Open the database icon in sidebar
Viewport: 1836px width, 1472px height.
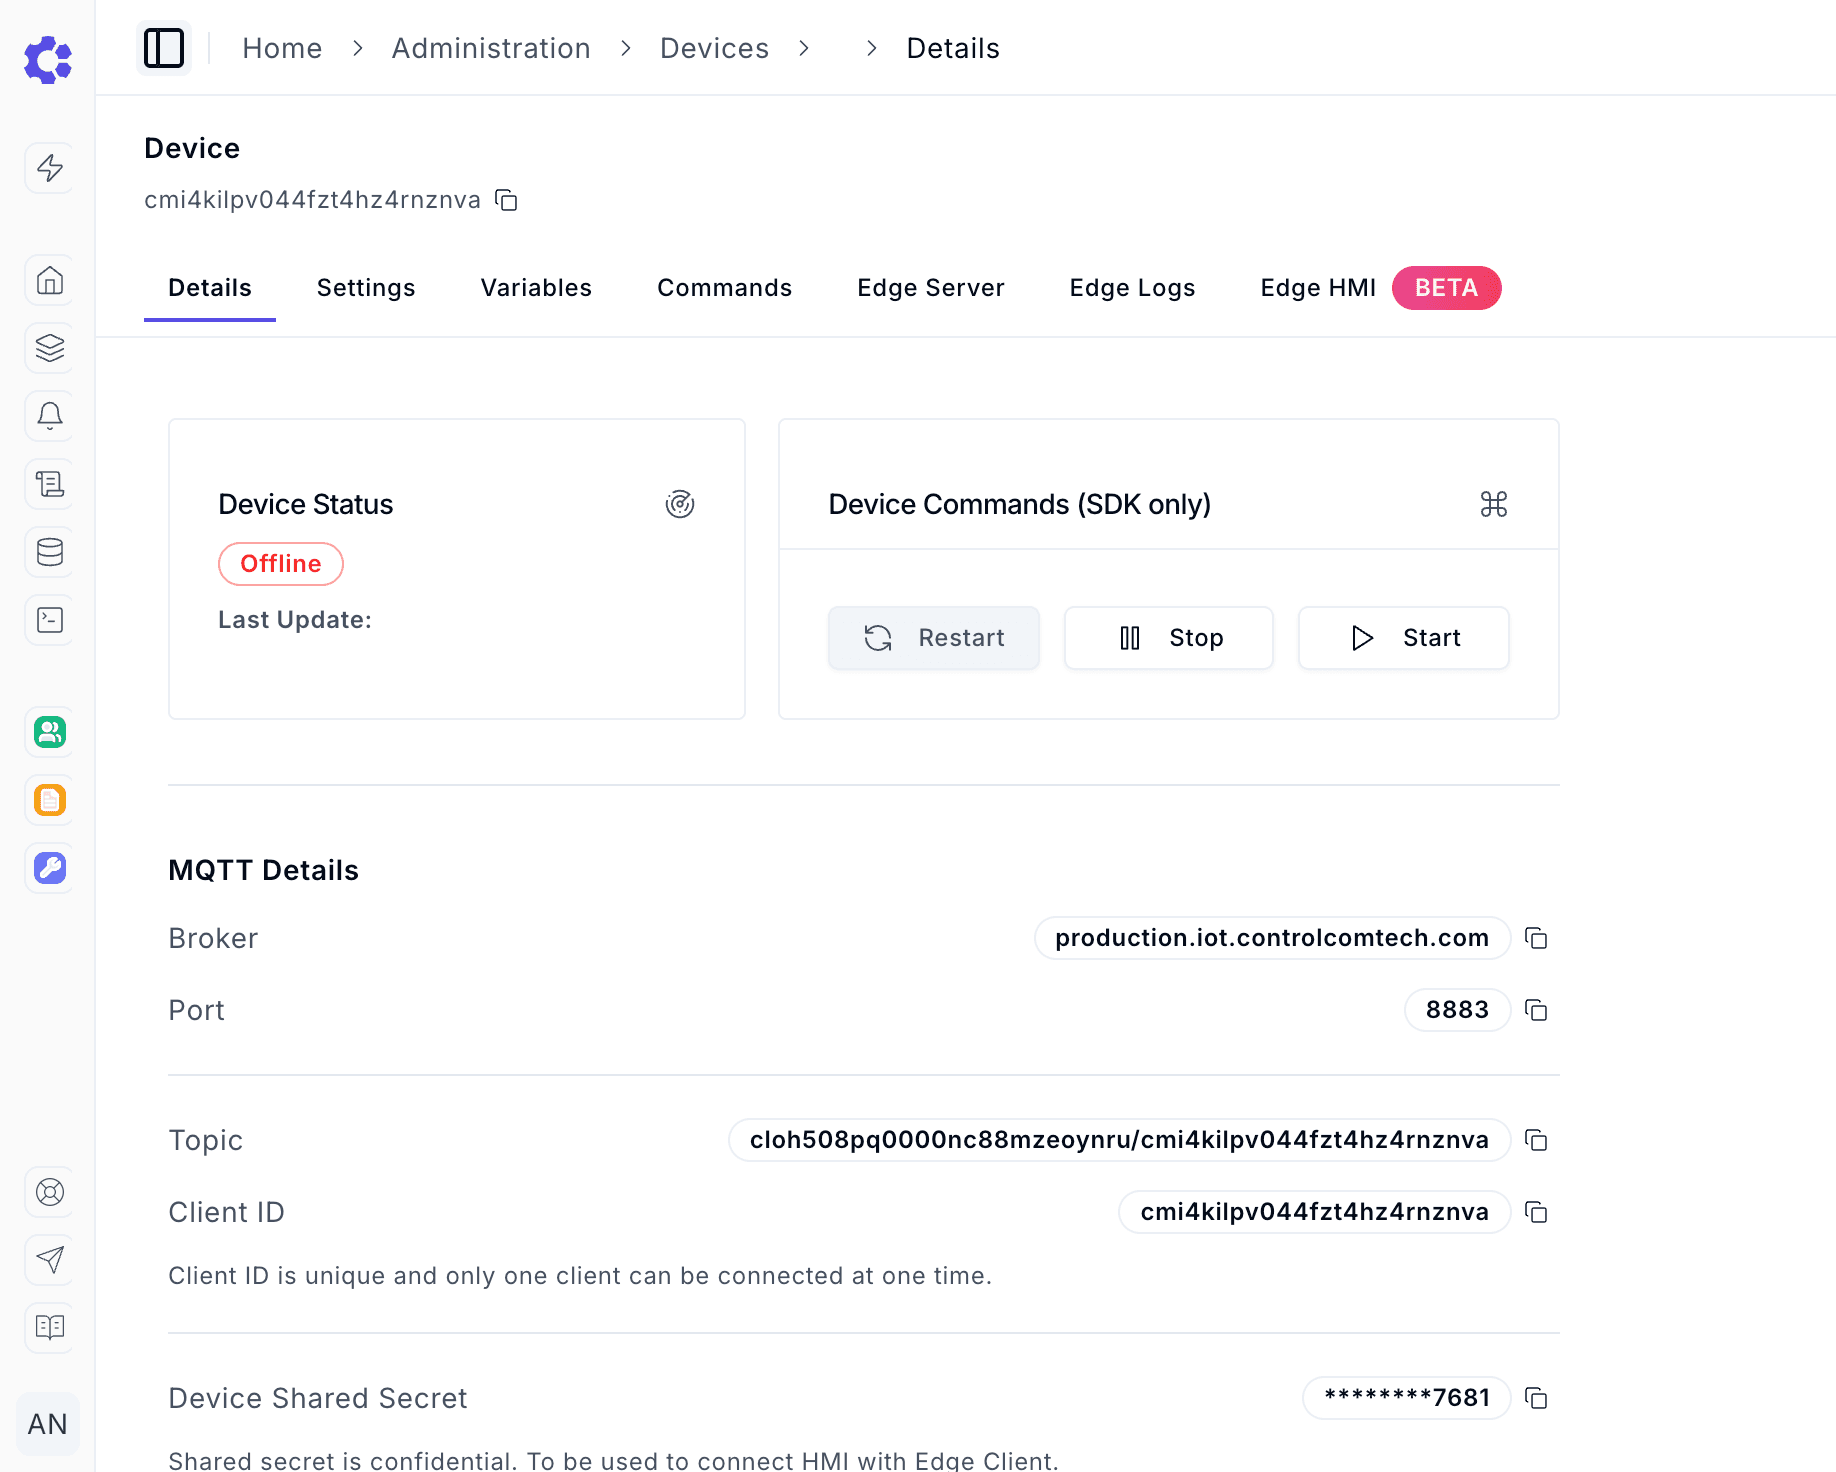49,552
